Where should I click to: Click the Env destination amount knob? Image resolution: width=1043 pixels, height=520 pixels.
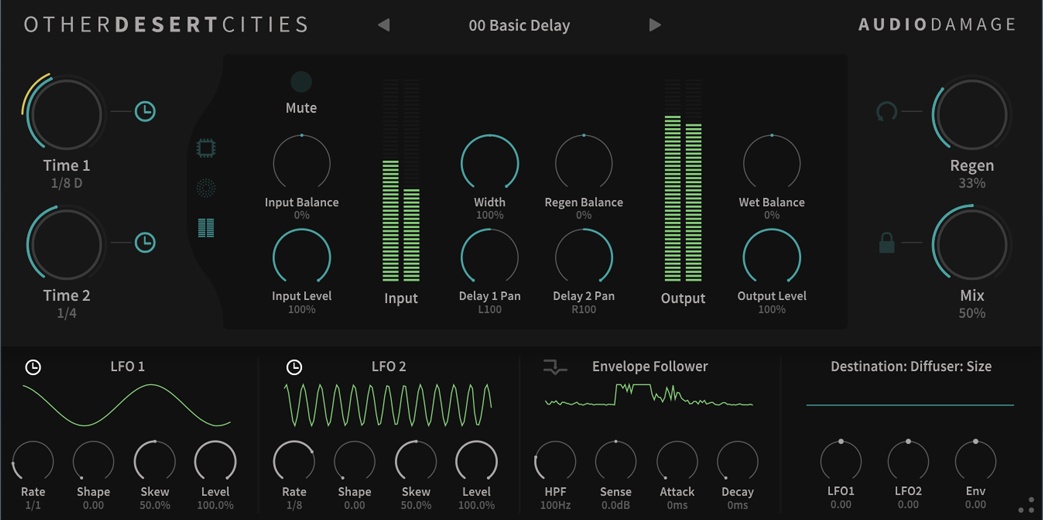pyautogui.click(x=976, y=461)
